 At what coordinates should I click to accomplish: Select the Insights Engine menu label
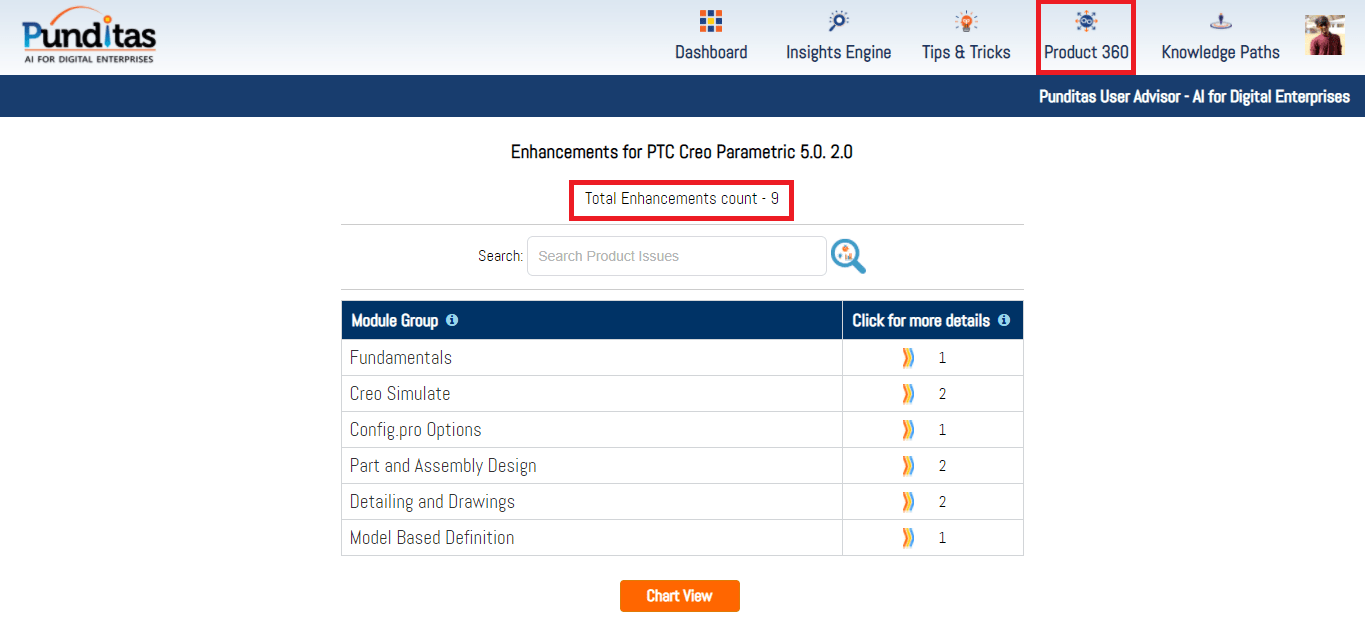(x=838, y=53)
